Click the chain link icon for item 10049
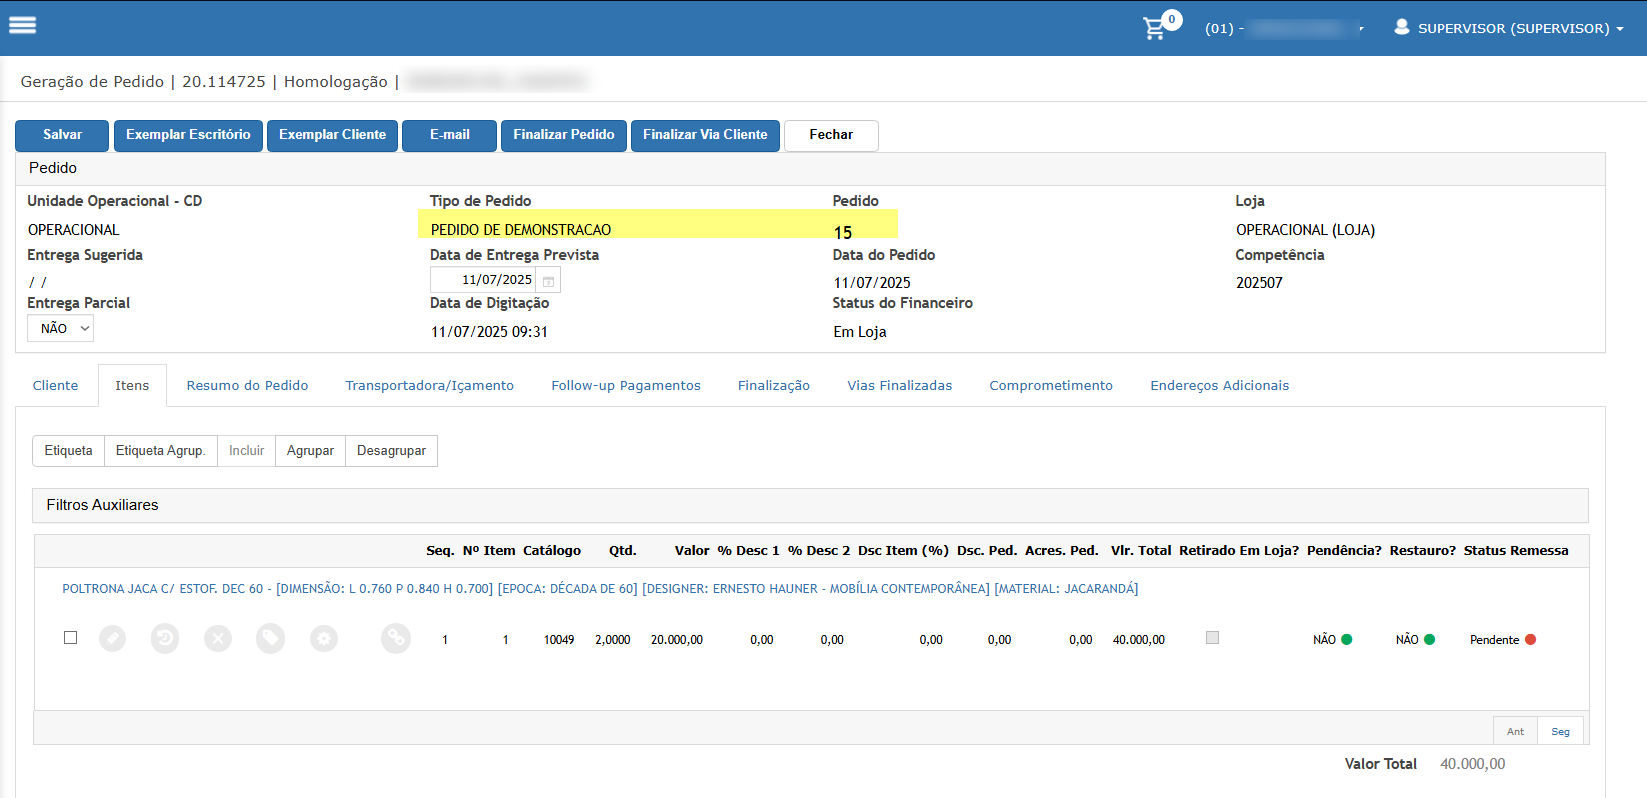The width and height of the screenshot is (1647, 798). click(x=396, y=638)
